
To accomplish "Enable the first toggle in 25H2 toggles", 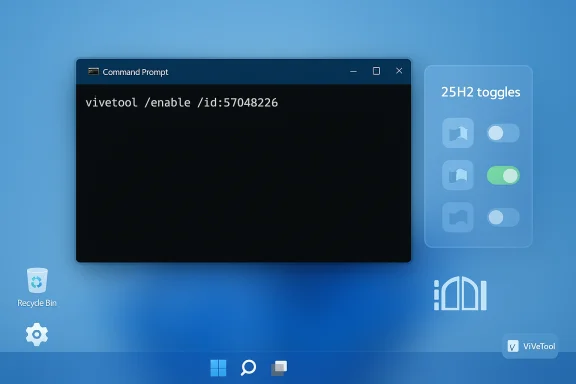I will (x=503, y=133).
